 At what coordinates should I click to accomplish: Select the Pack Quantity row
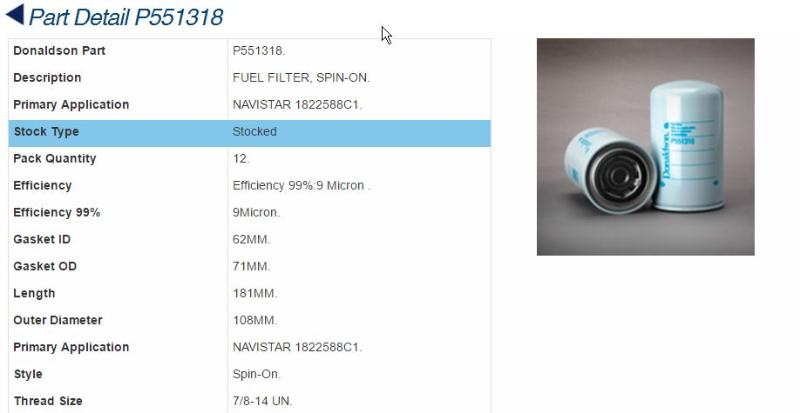249,159
